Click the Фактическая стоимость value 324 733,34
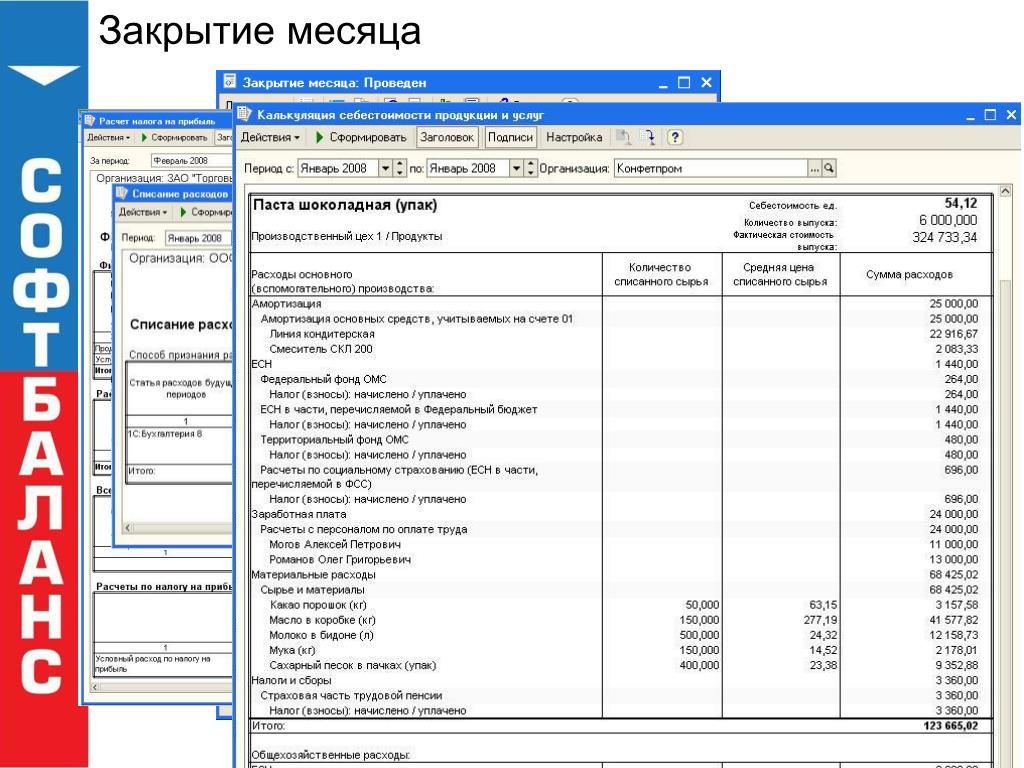Viewport: 1024px width, 768px height. [x=944, y=237]
